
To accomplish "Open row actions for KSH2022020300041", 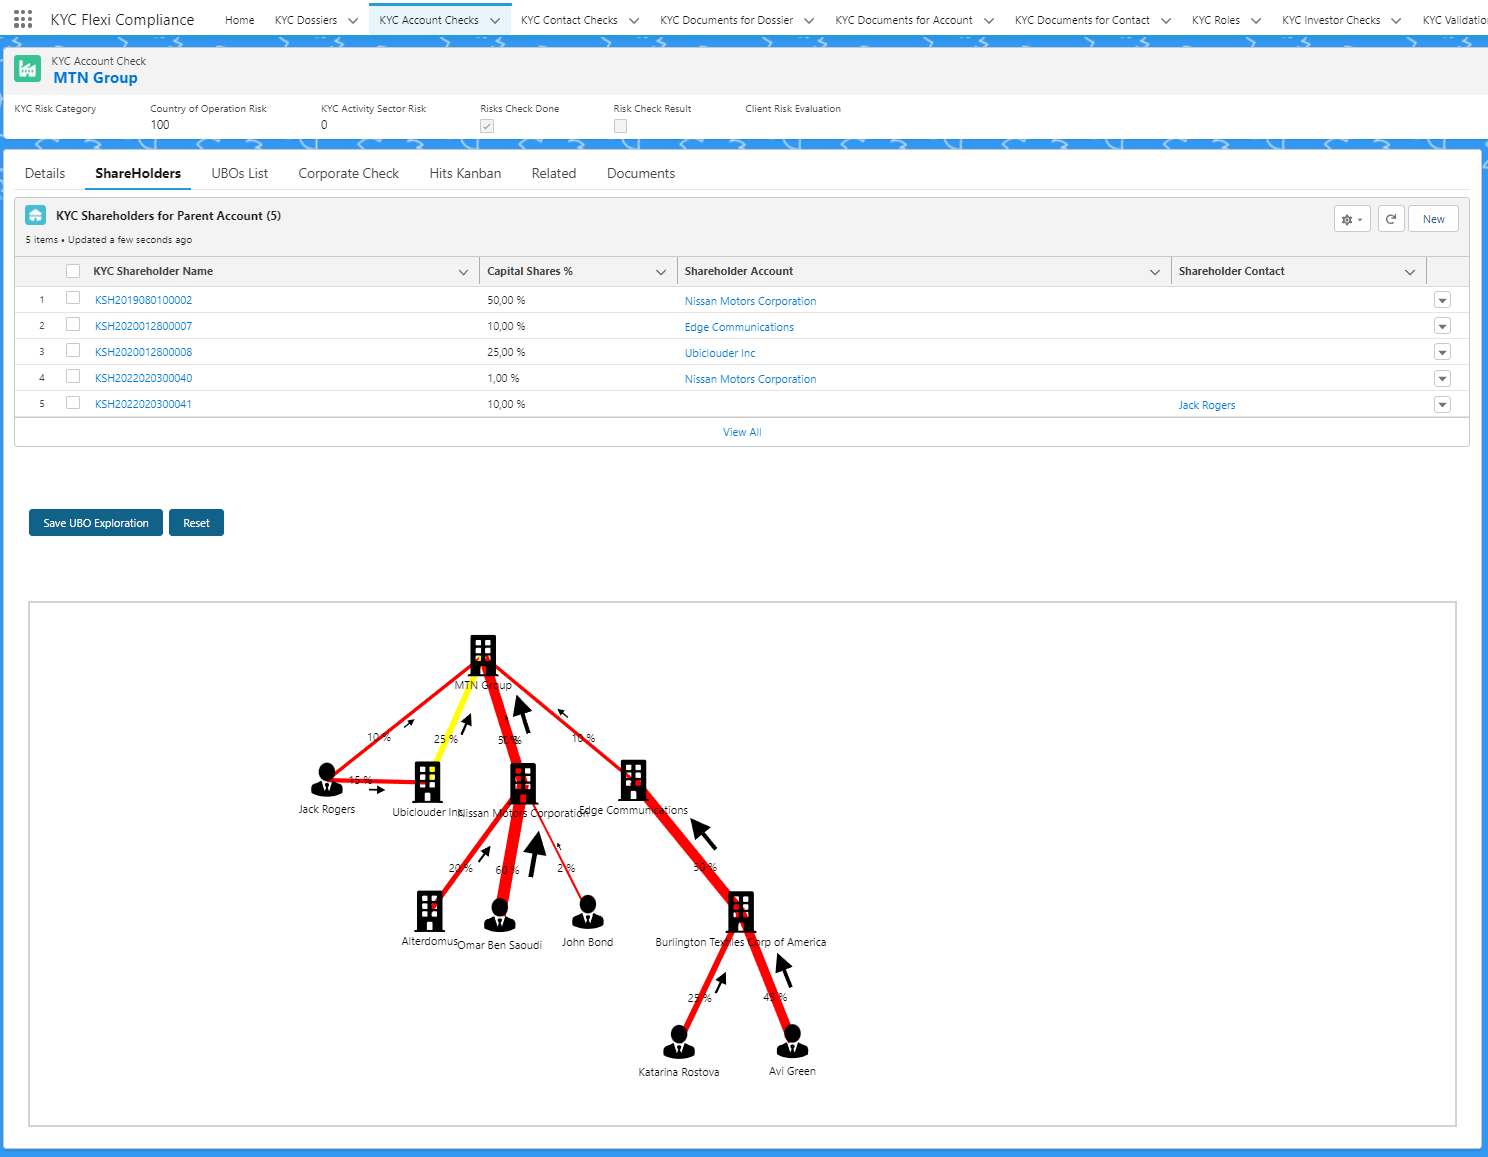I will click(x=1442, y=404).
